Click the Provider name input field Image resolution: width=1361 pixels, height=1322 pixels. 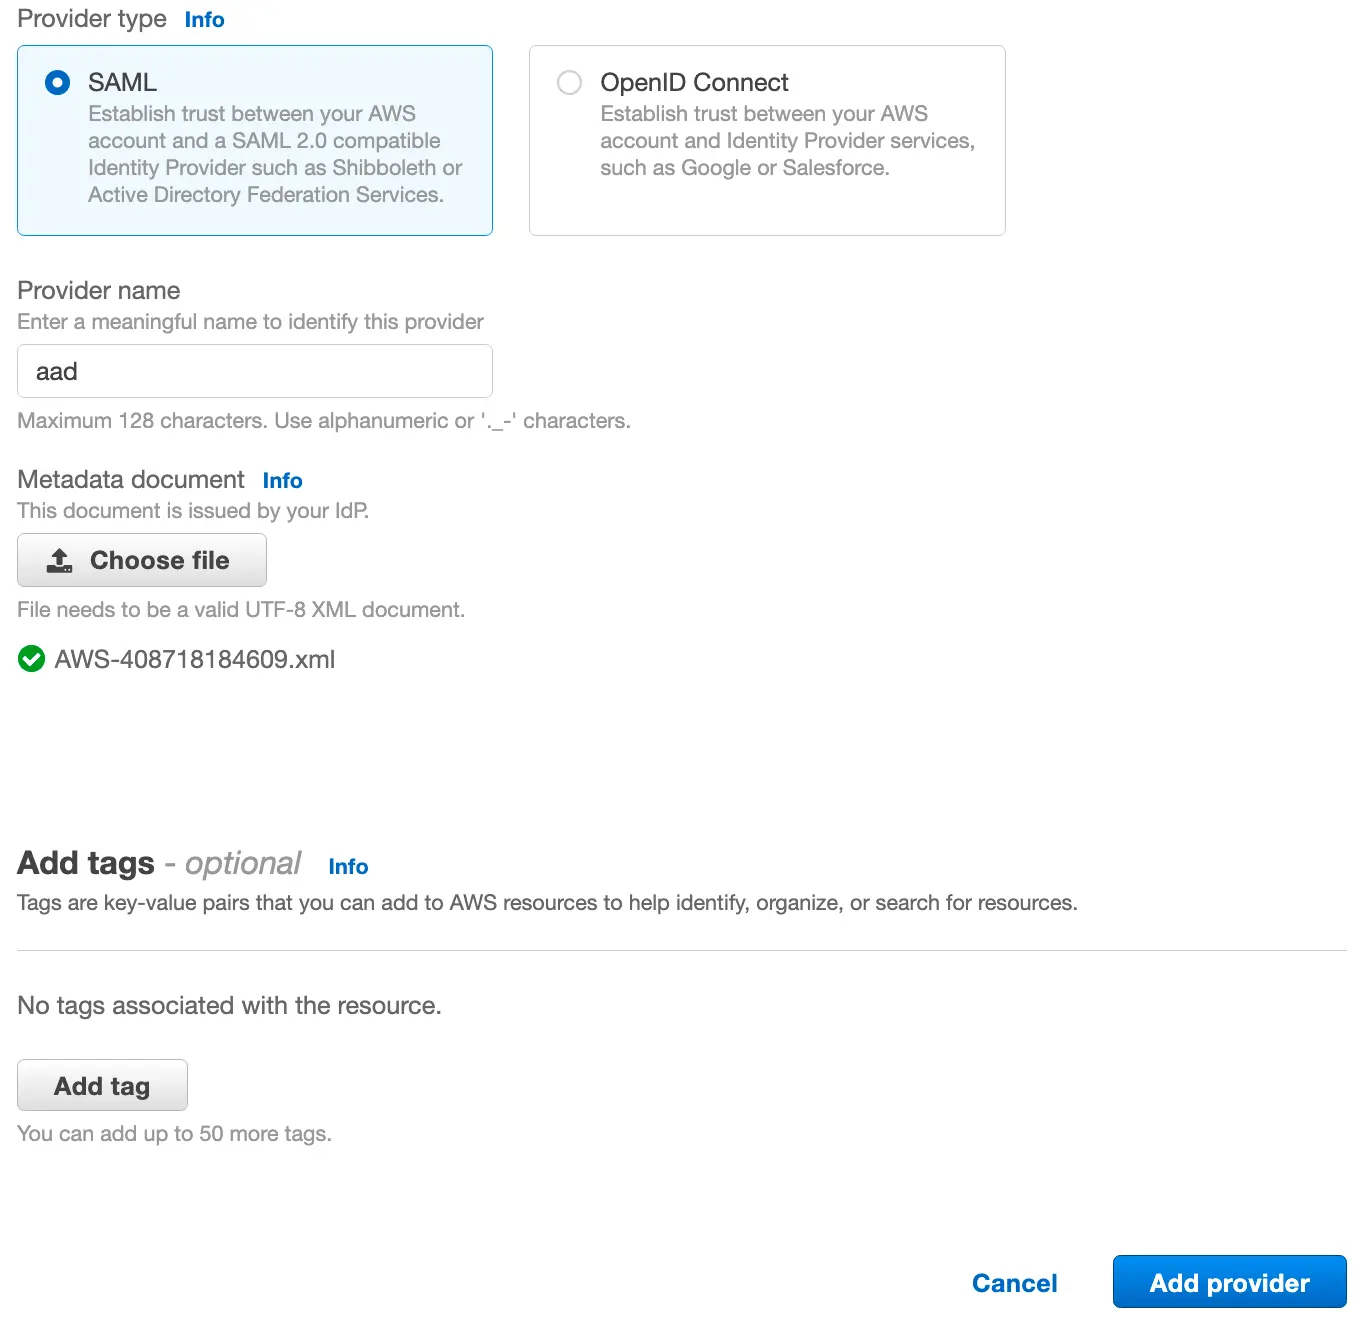coord(254,371)
